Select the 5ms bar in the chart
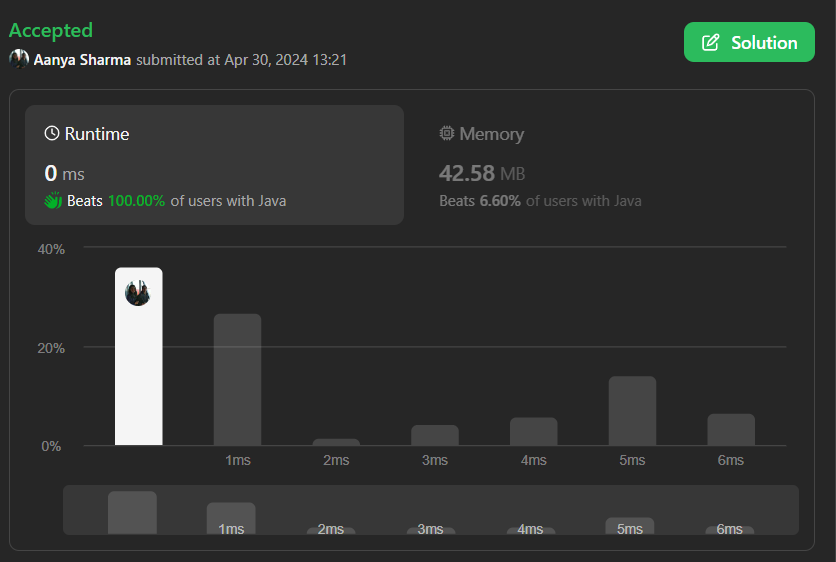 pos(632,411)
